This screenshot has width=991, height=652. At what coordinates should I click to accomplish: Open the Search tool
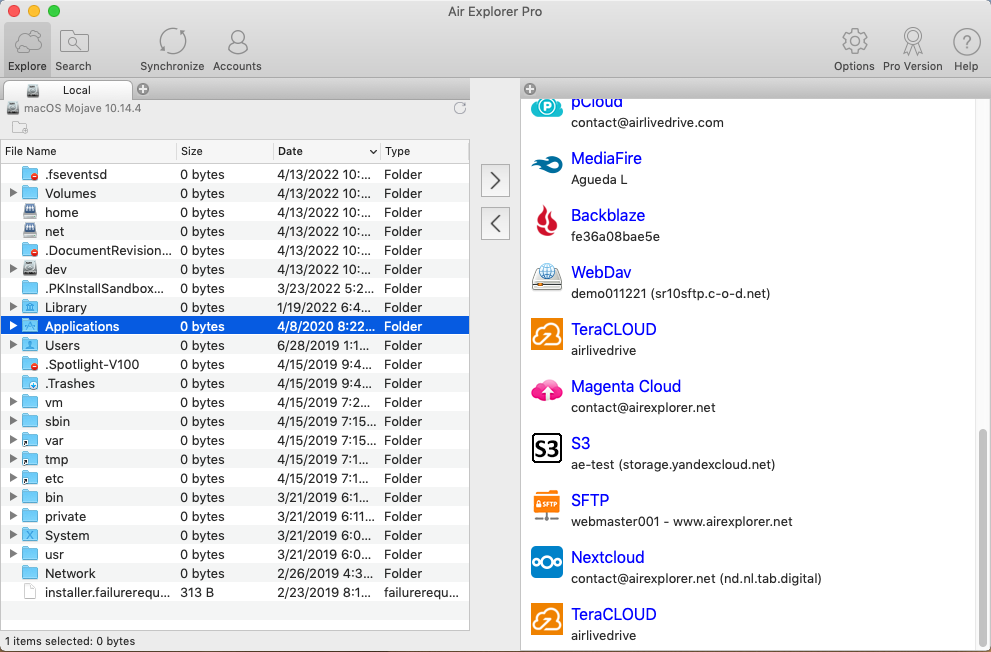(x=73, y=50)
